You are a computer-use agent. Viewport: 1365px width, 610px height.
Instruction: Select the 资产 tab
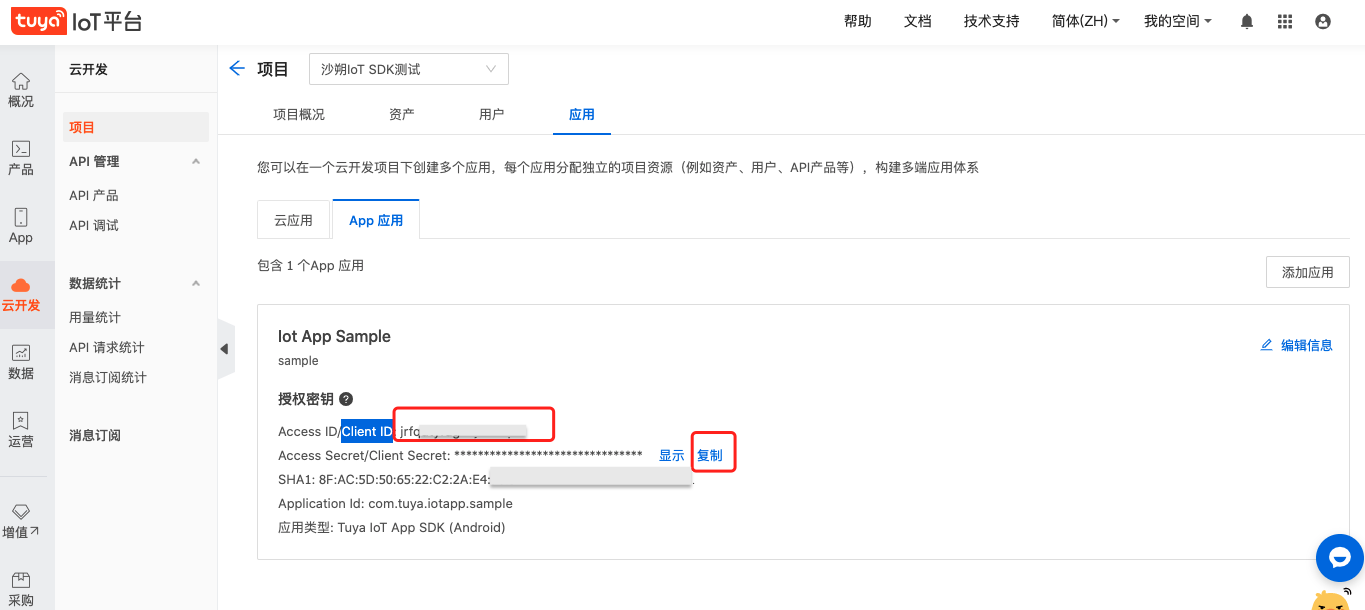(402, 114)
